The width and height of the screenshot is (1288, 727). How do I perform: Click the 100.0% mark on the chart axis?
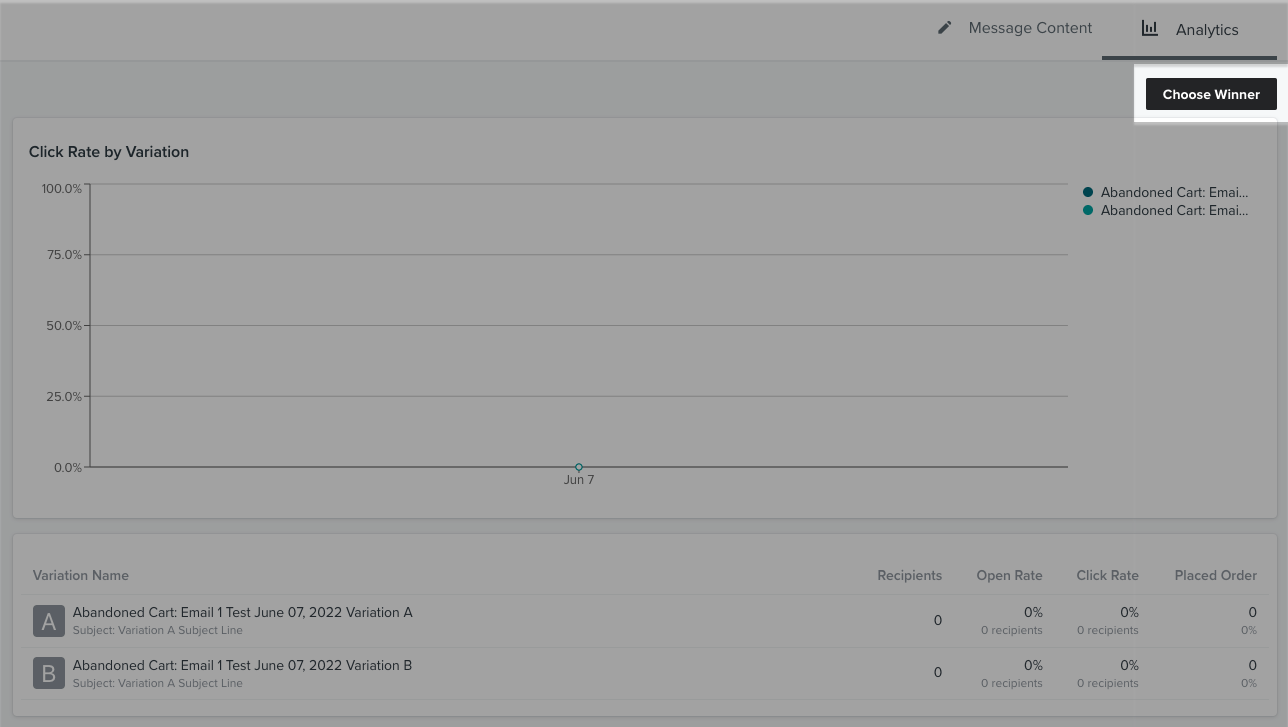coord(62,188)
